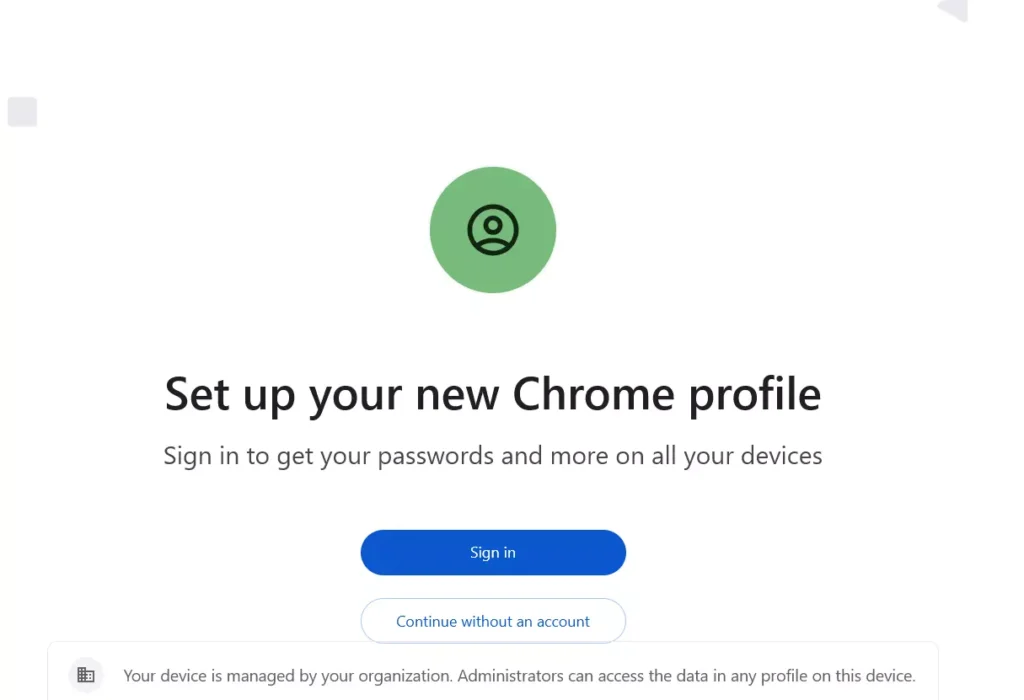
Task: Click the "Sign in to get your passwords" subtitle
Action: (493, 456)
